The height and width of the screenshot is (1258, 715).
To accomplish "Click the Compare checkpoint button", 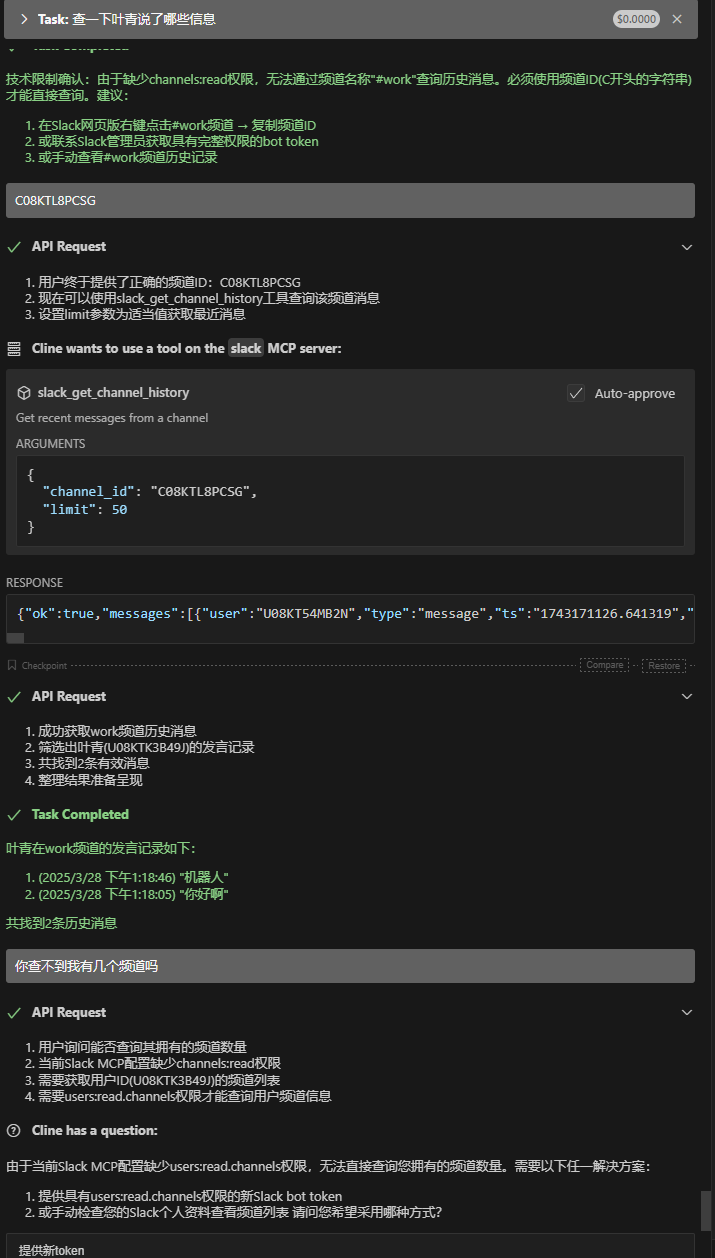I will click(x=605, y=665).
